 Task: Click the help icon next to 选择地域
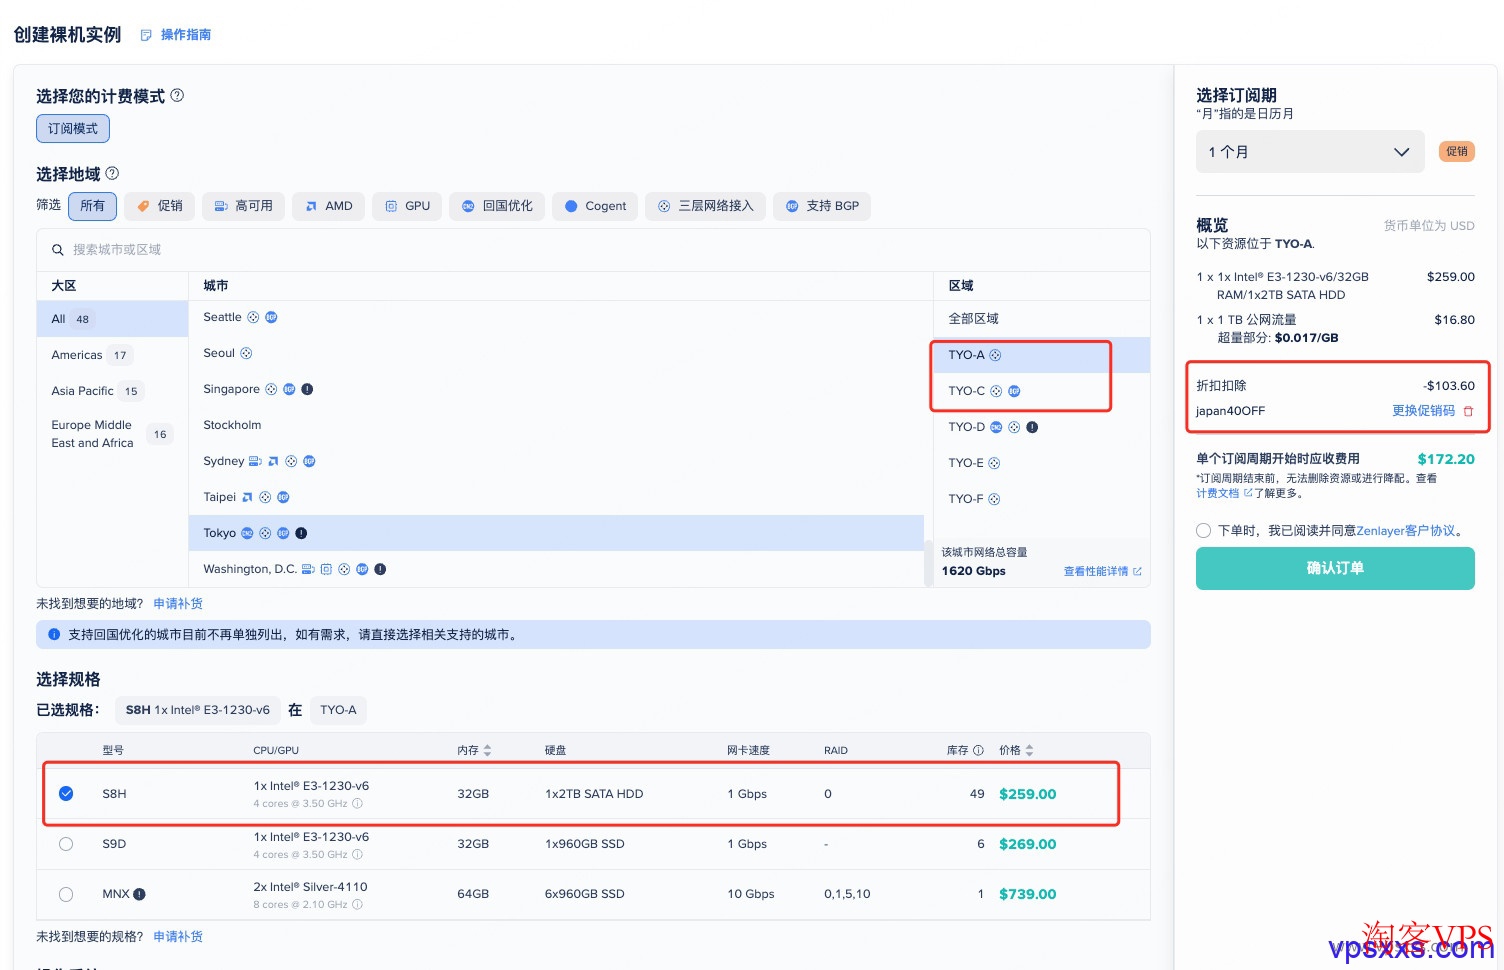click(111, 173)
